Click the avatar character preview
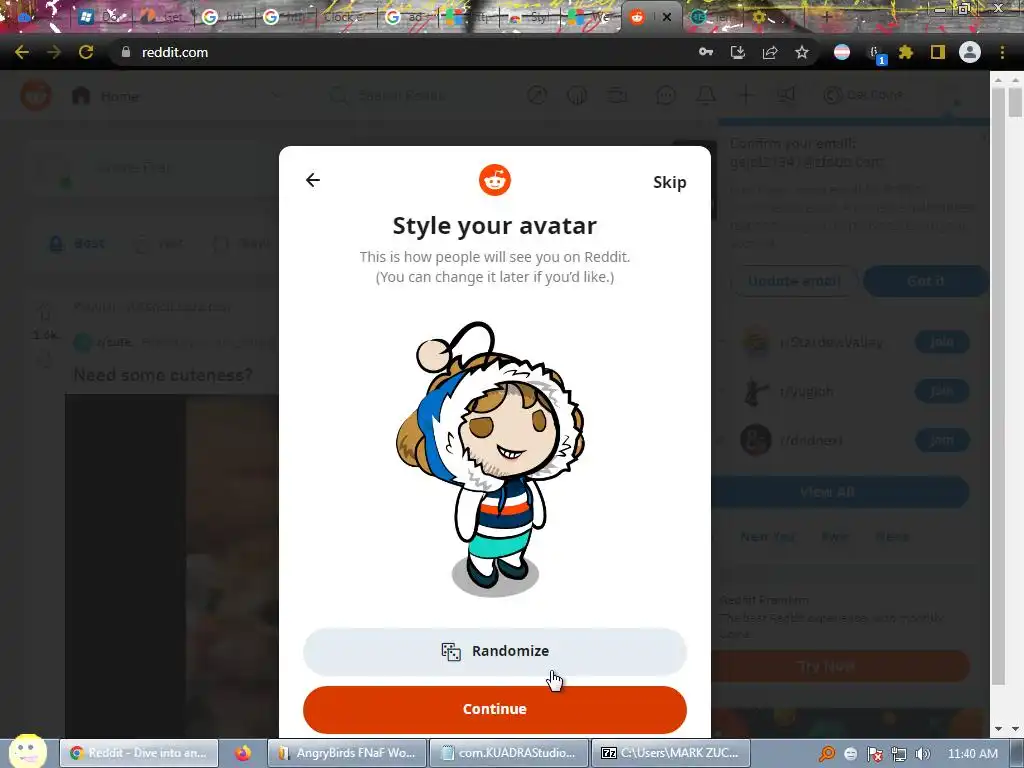 point(490,458)
